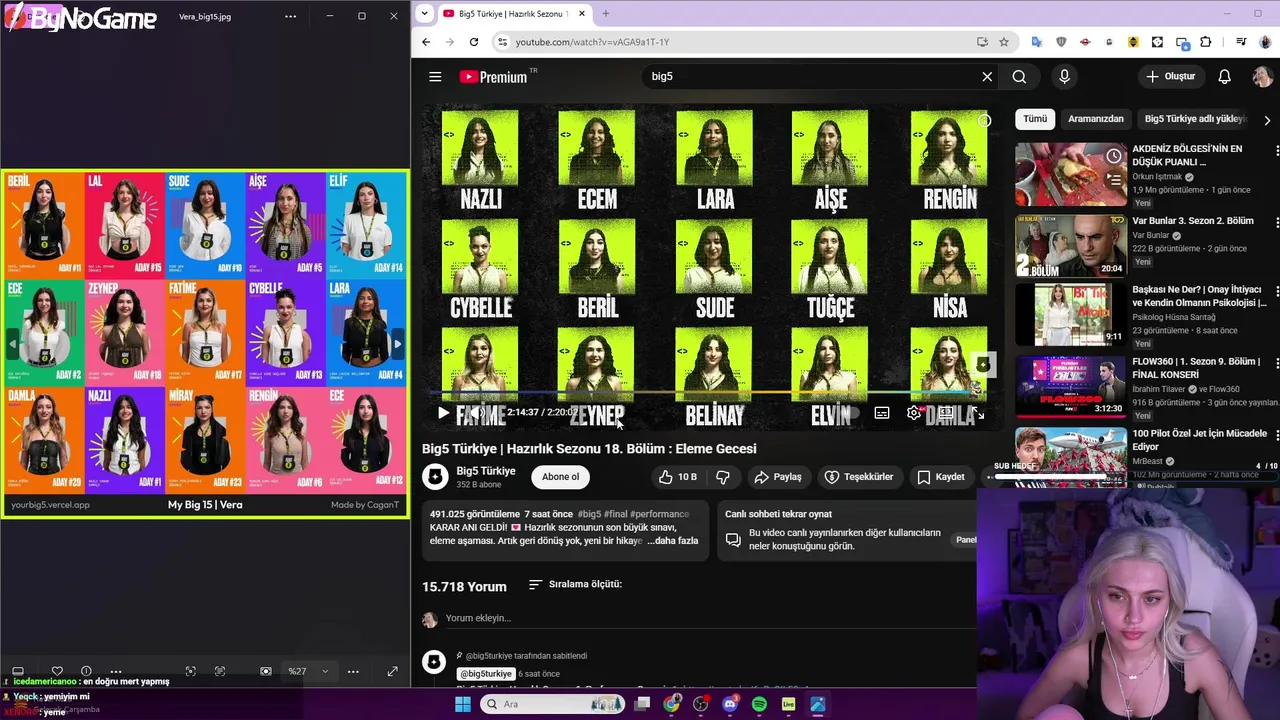Open 100 Pilot Özel Jet video title

click(1200, 440)
